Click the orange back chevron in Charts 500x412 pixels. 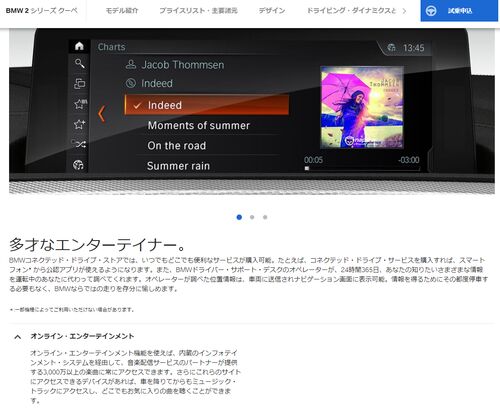click(101, 114)
